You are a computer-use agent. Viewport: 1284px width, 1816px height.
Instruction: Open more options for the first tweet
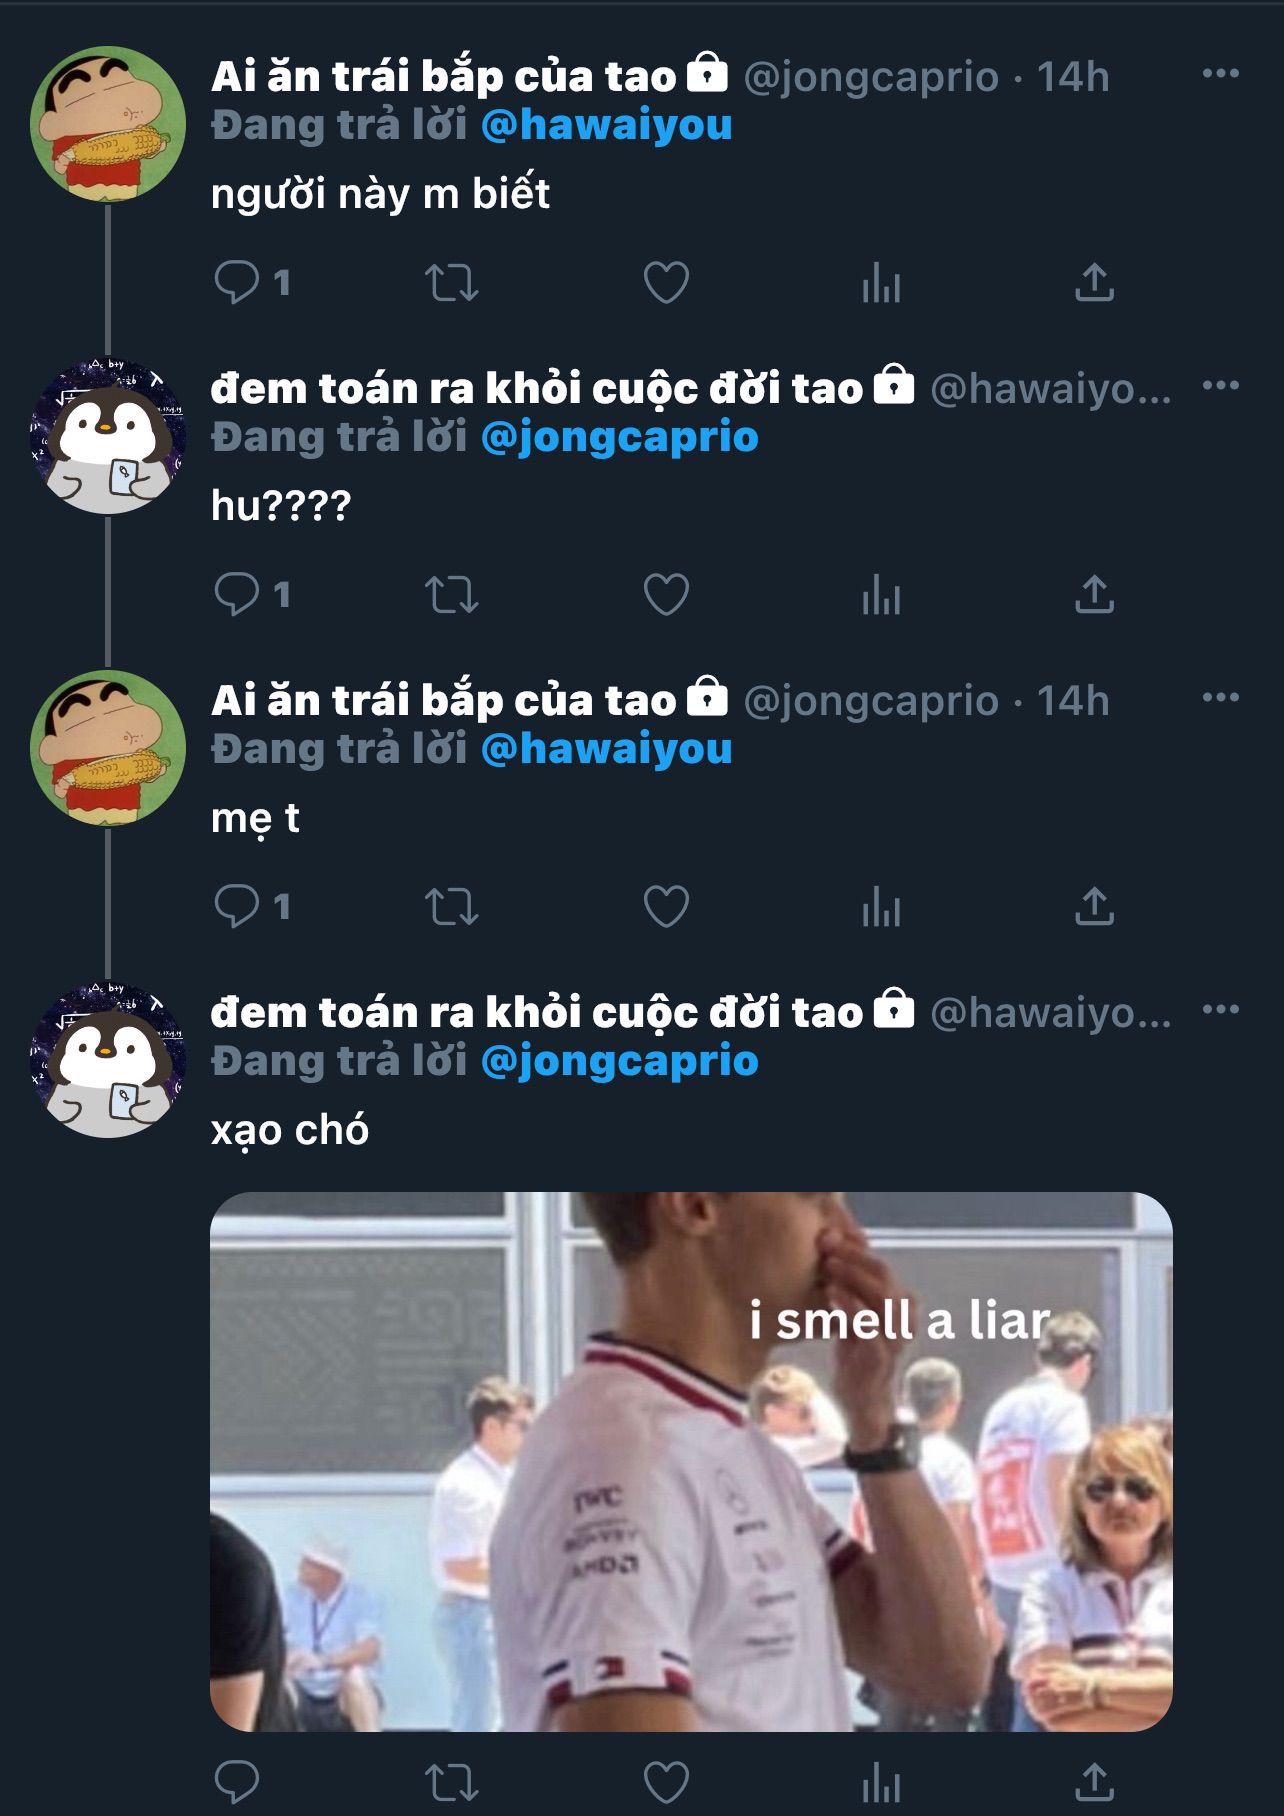pyautogui.click(x=1221, y=73)
